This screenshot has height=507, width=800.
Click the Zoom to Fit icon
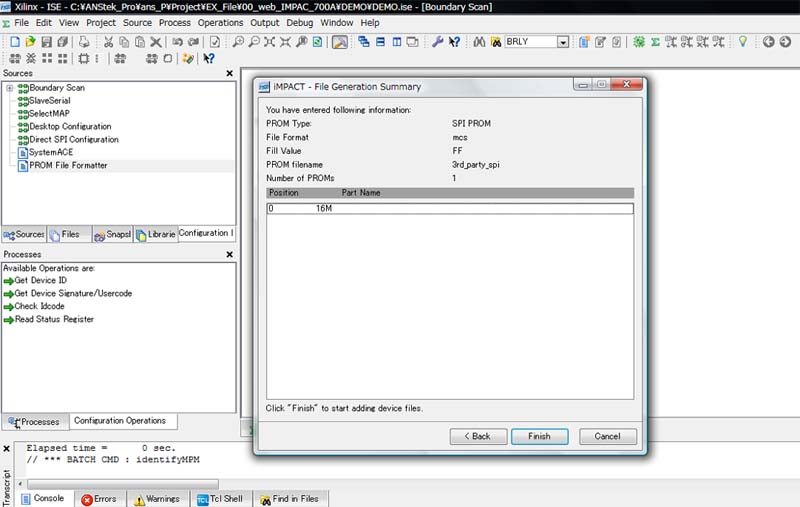coord(269,42)
